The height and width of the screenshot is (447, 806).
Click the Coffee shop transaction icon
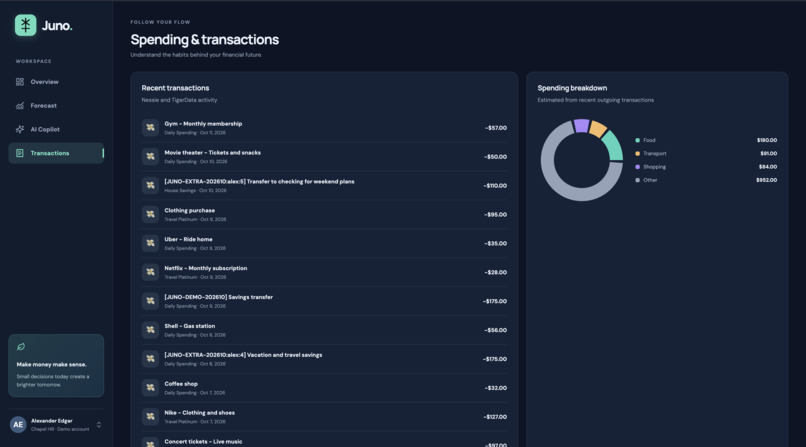click(150, 387)
